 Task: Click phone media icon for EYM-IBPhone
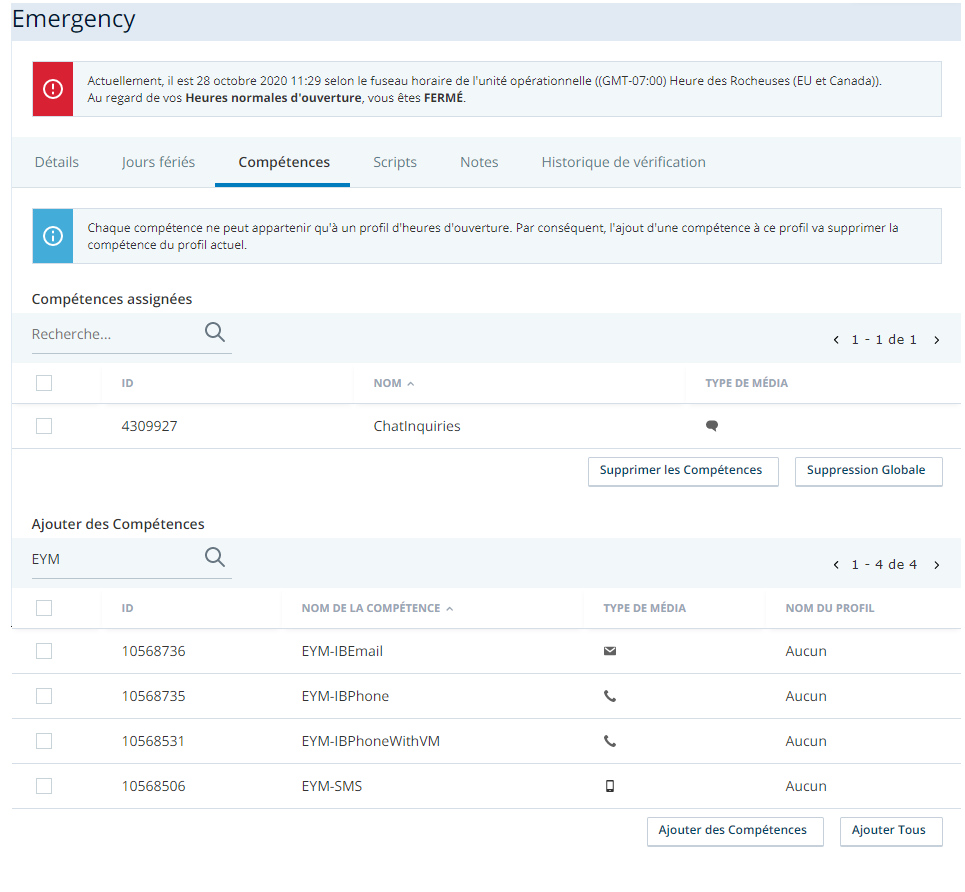coord(610,696)
